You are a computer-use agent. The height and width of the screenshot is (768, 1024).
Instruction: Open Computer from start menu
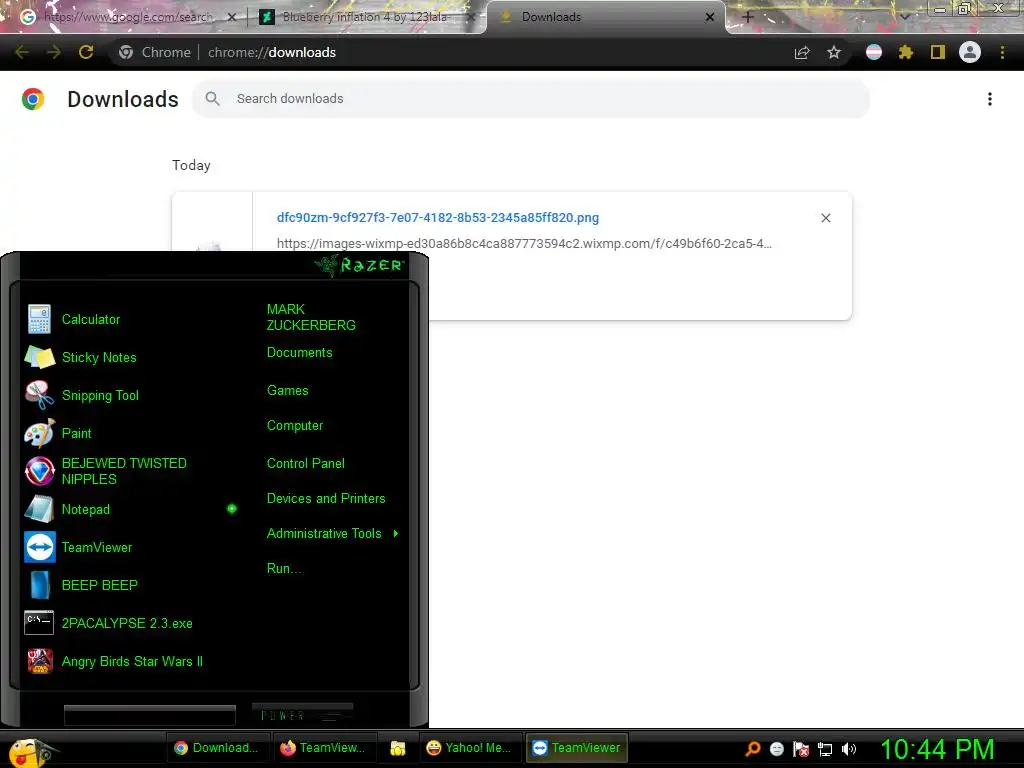pos(295,426)
